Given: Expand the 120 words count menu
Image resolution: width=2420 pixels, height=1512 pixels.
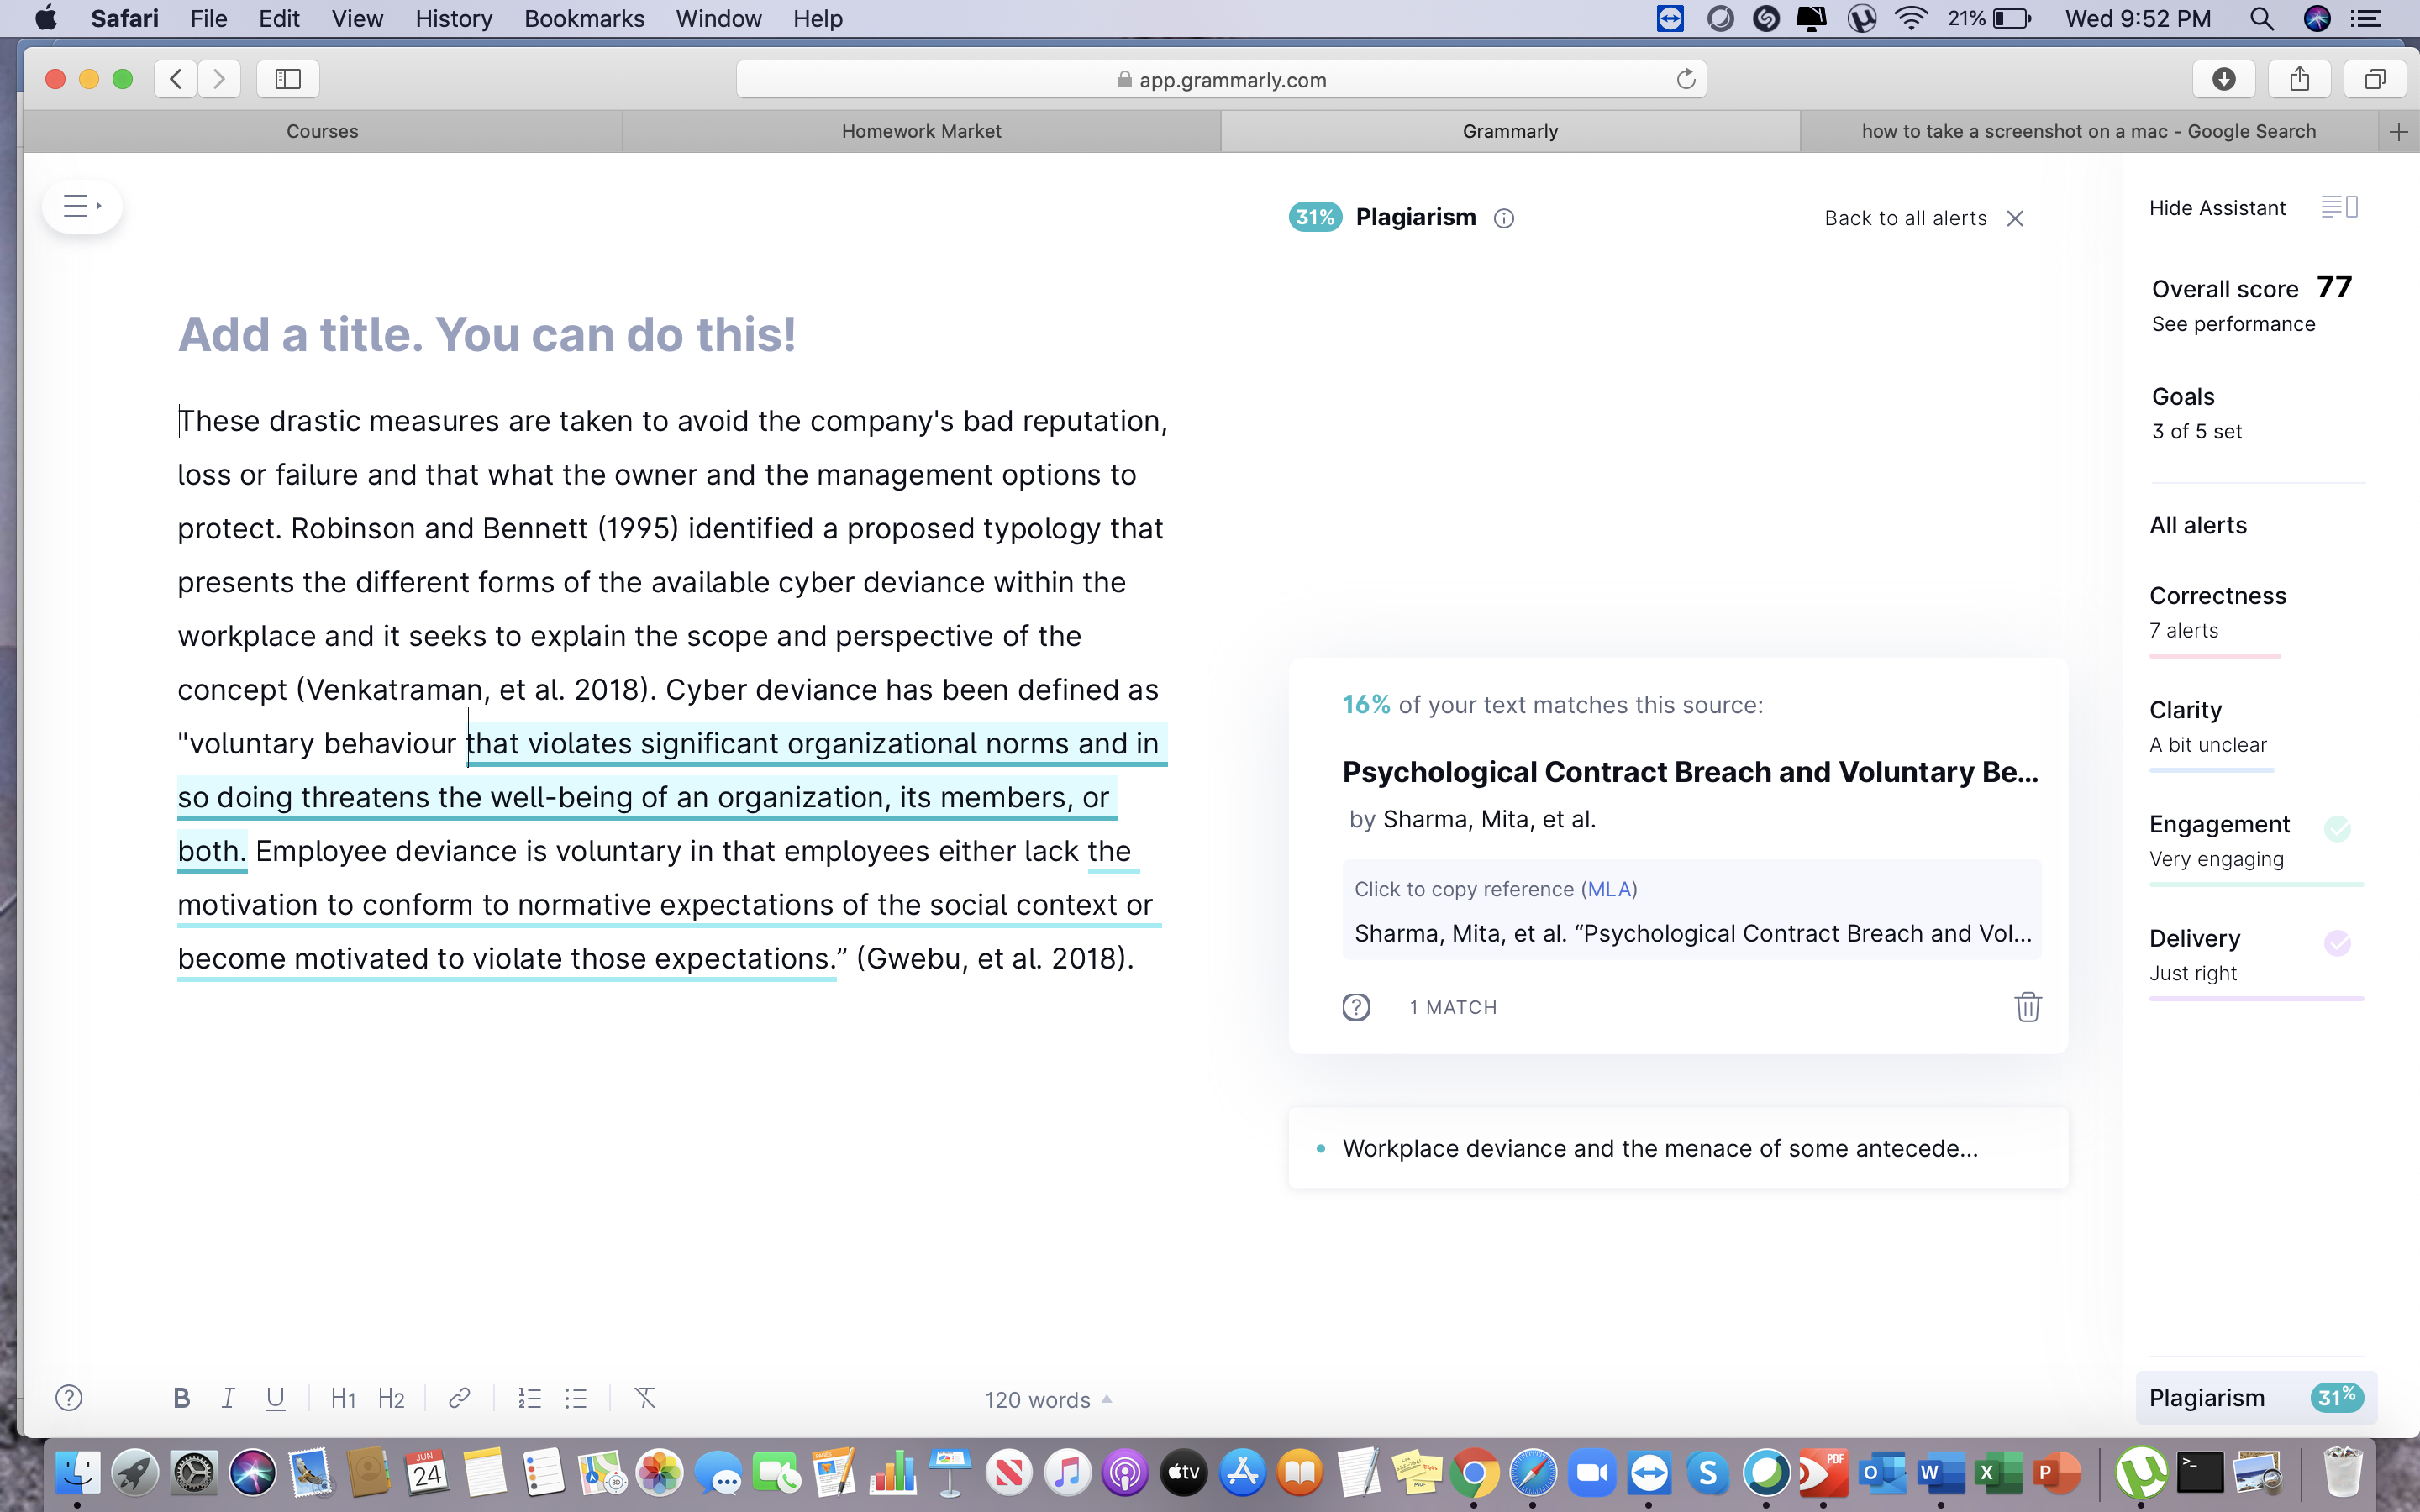Looking at the screenshot, I should [1048, 1400].
